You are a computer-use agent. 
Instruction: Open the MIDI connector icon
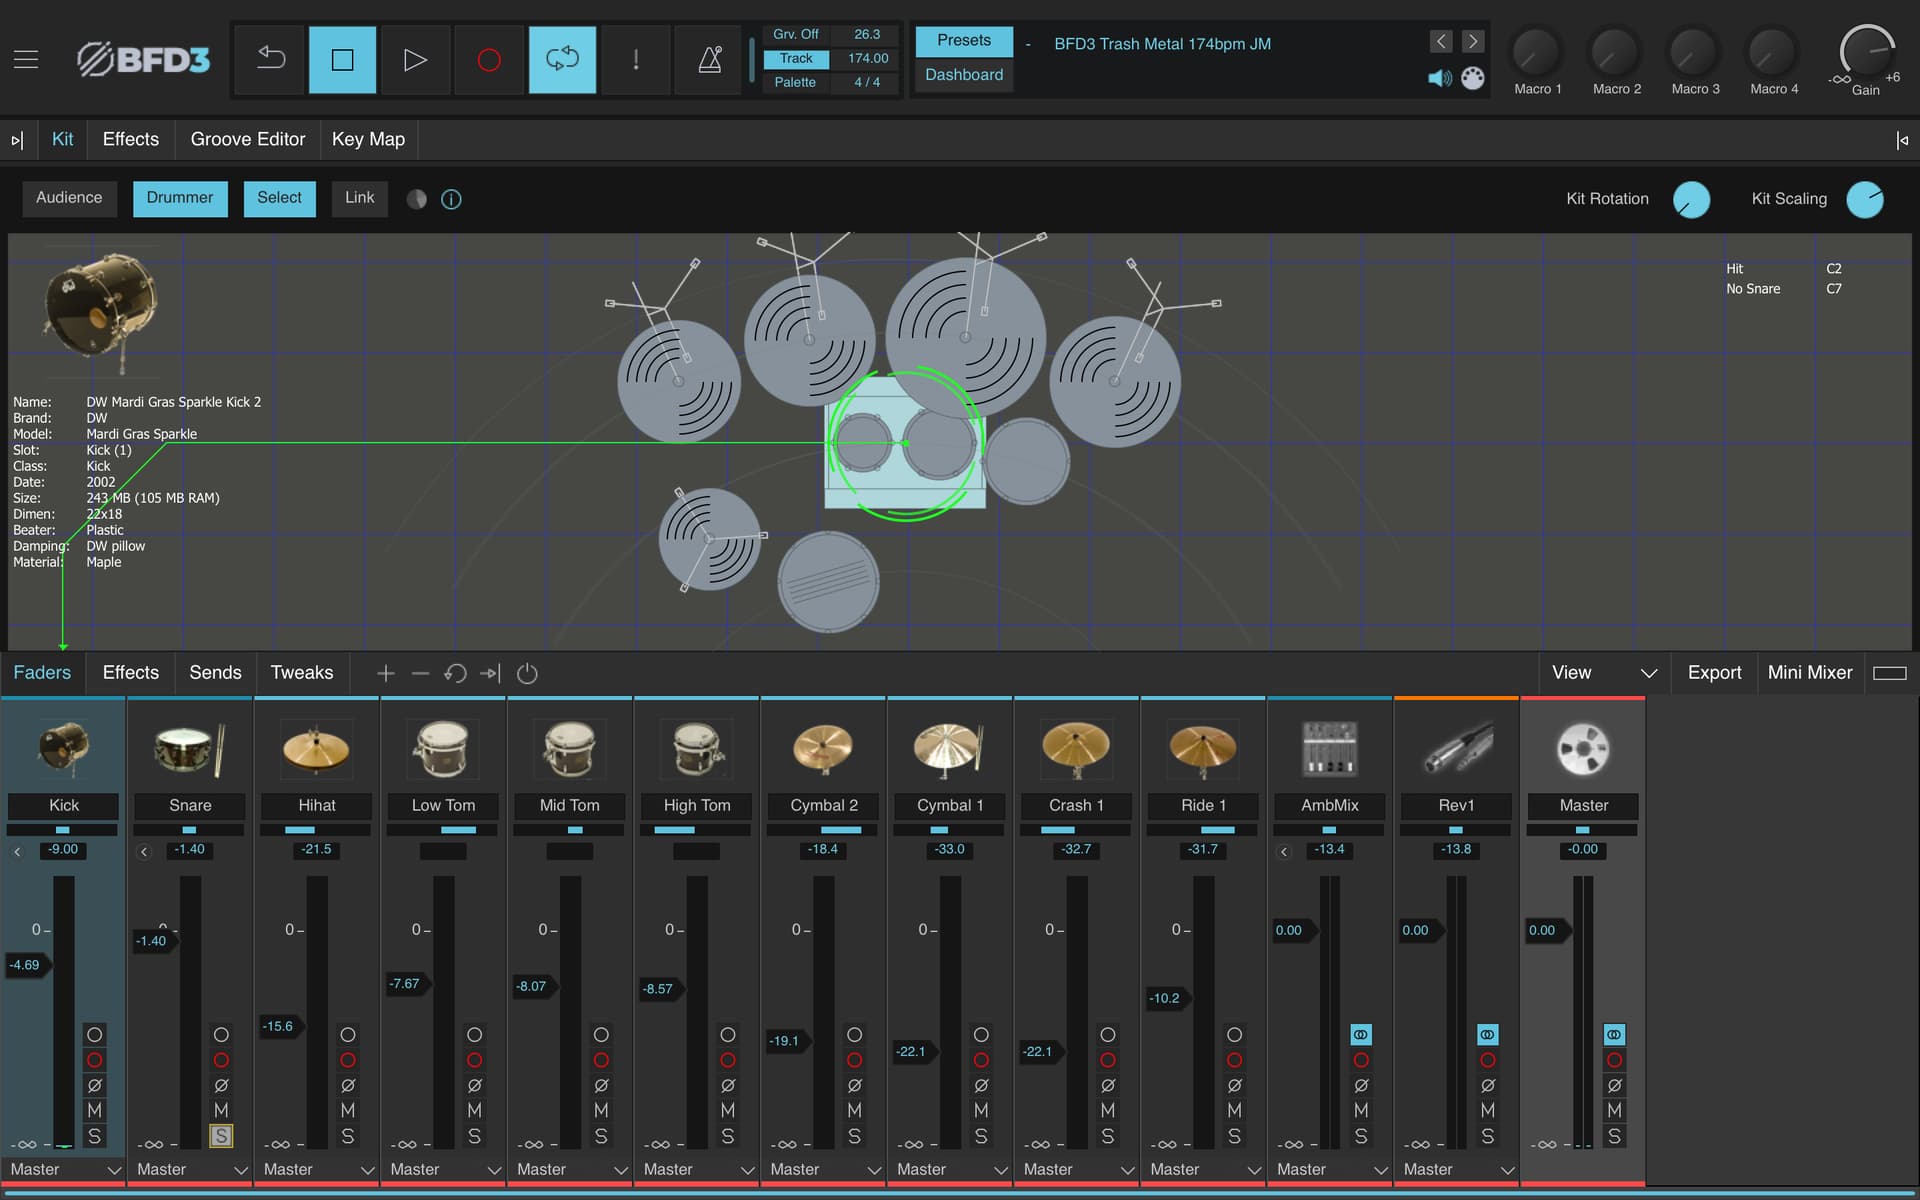pos(1473,78)
